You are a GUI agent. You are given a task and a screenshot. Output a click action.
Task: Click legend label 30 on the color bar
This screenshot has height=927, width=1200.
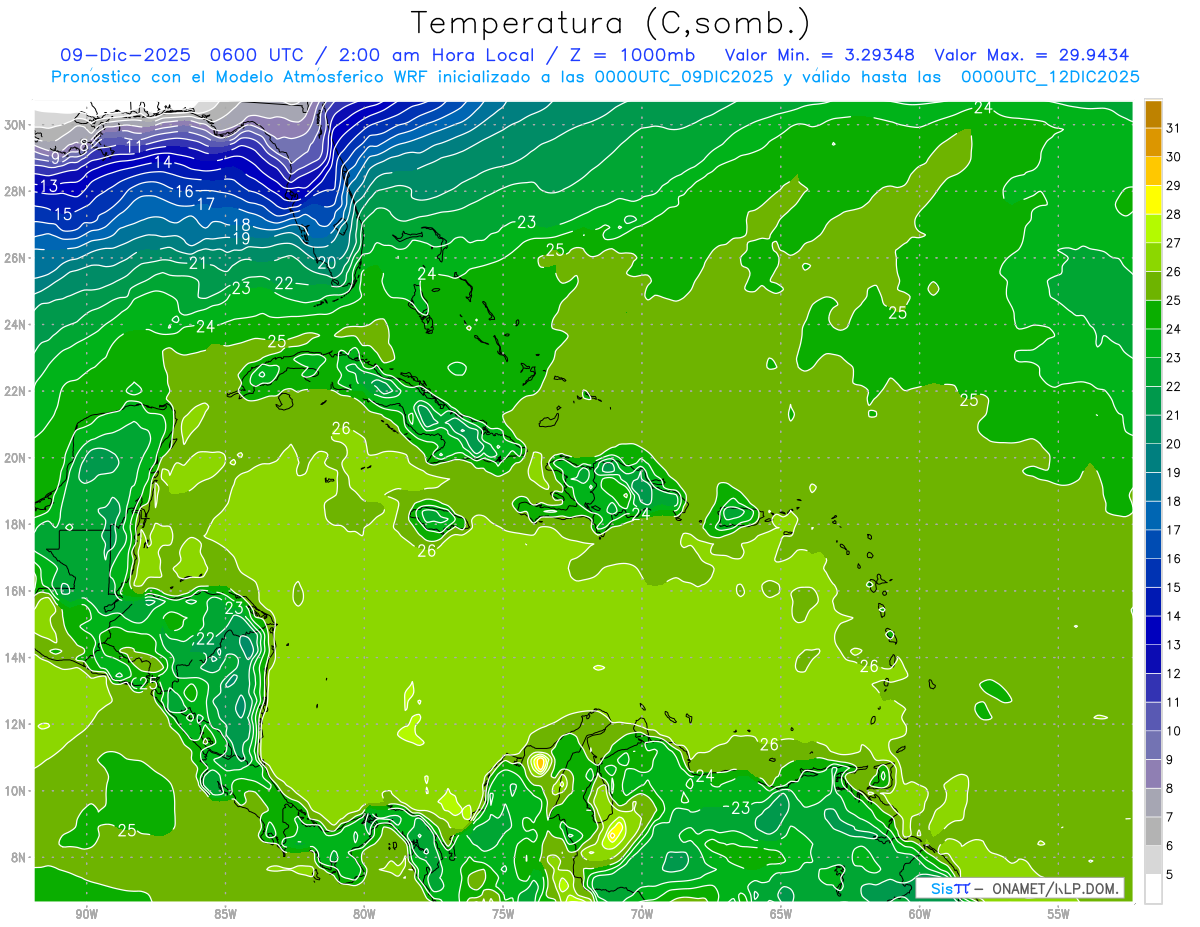[x=1174, y=156]
